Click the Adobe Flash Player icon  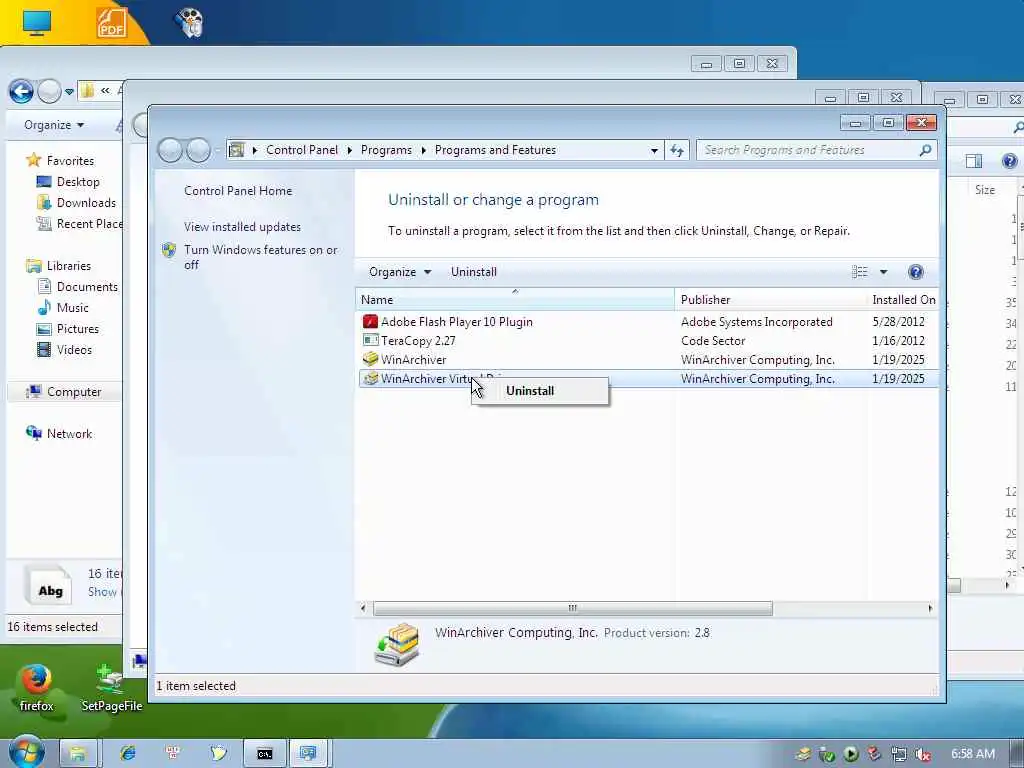click(x=370, y=321)
